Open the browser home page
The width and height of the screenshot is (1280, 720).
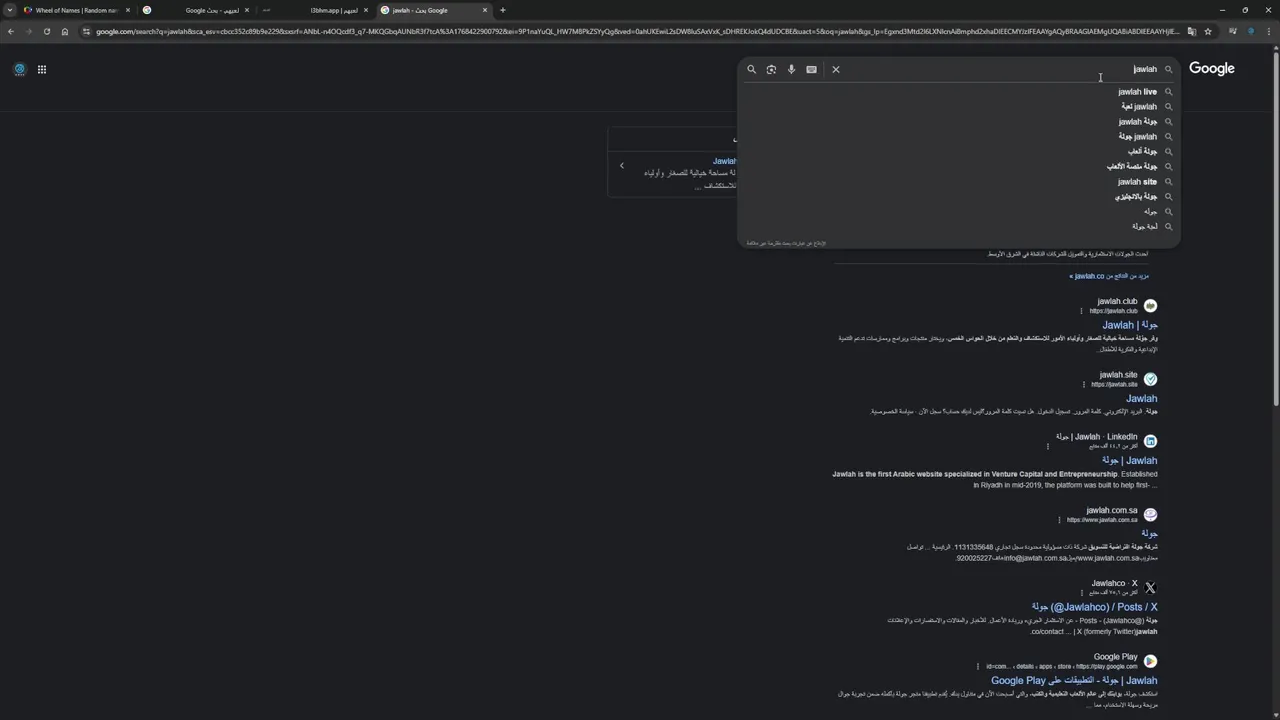click(64, 31)
